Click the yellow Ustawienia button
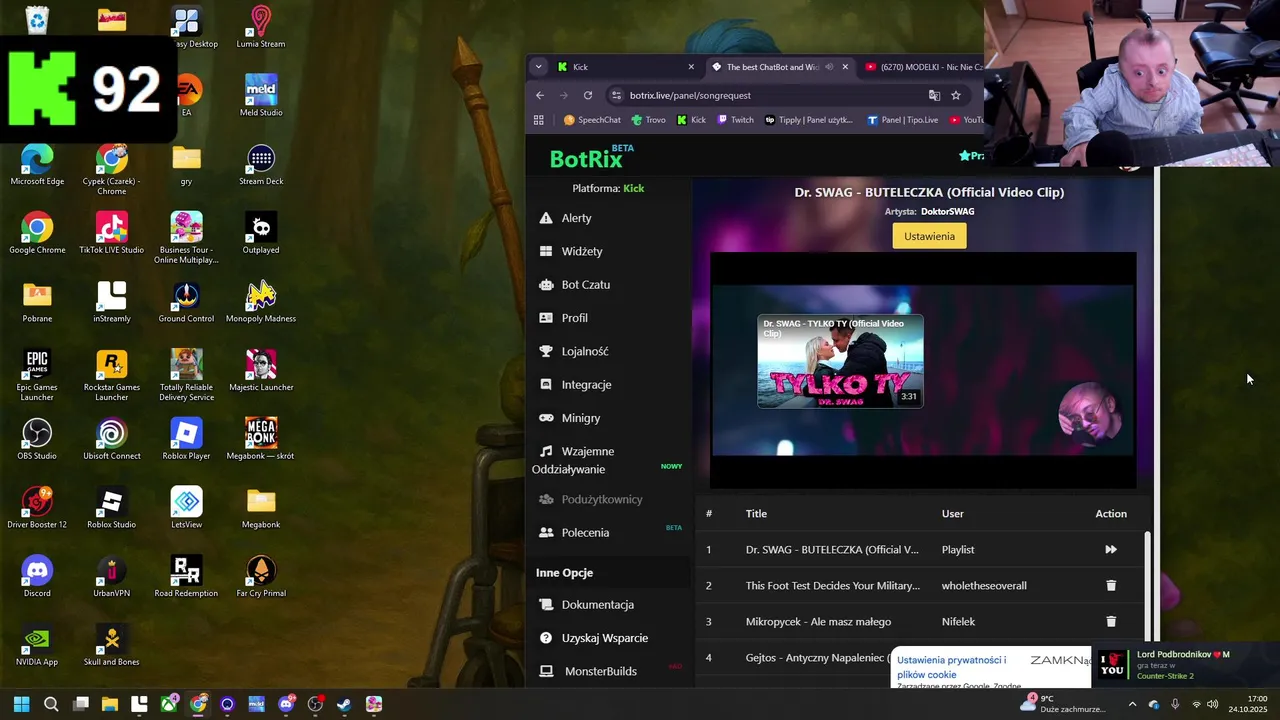This screenshot has height=720, width=1280. 929,236
